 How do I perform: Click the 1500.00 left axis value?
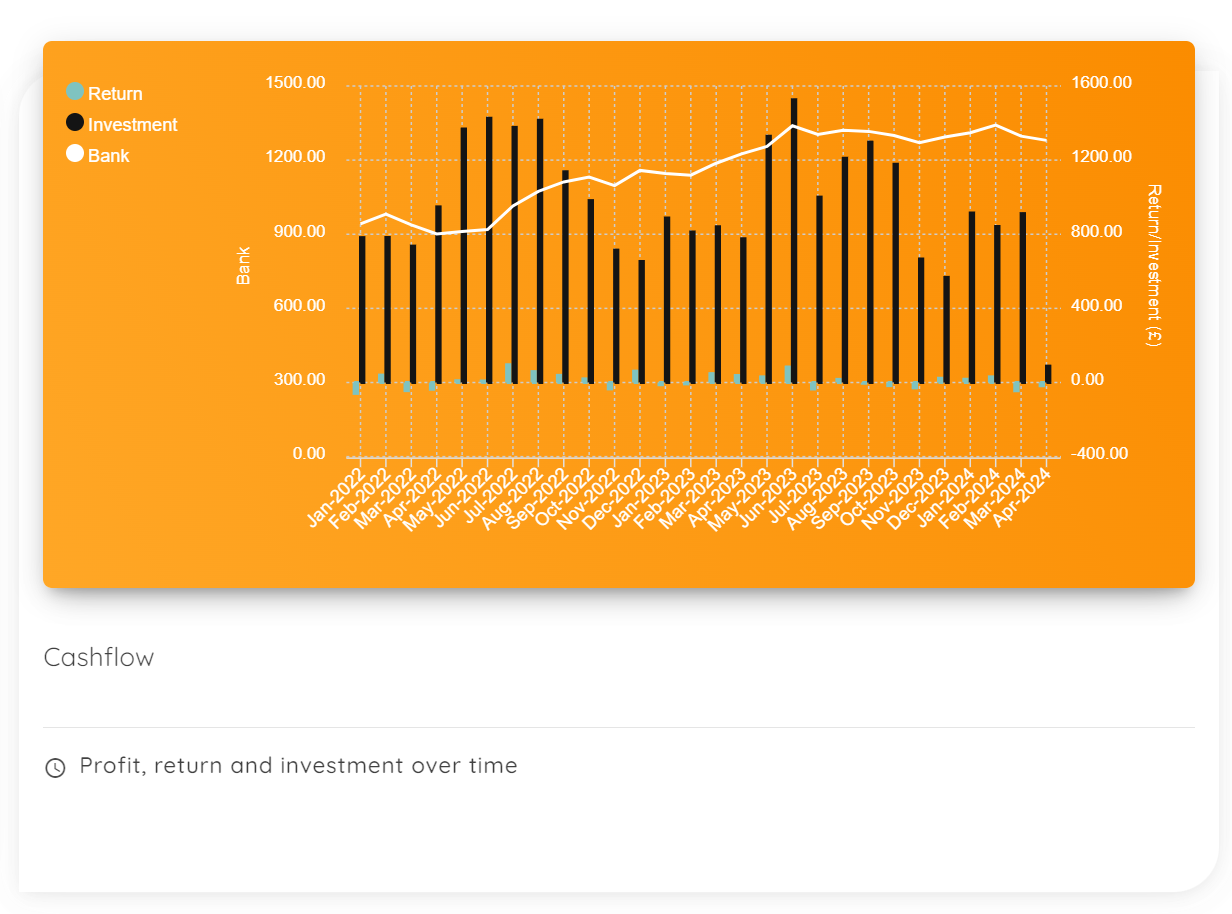click(296, 83)
